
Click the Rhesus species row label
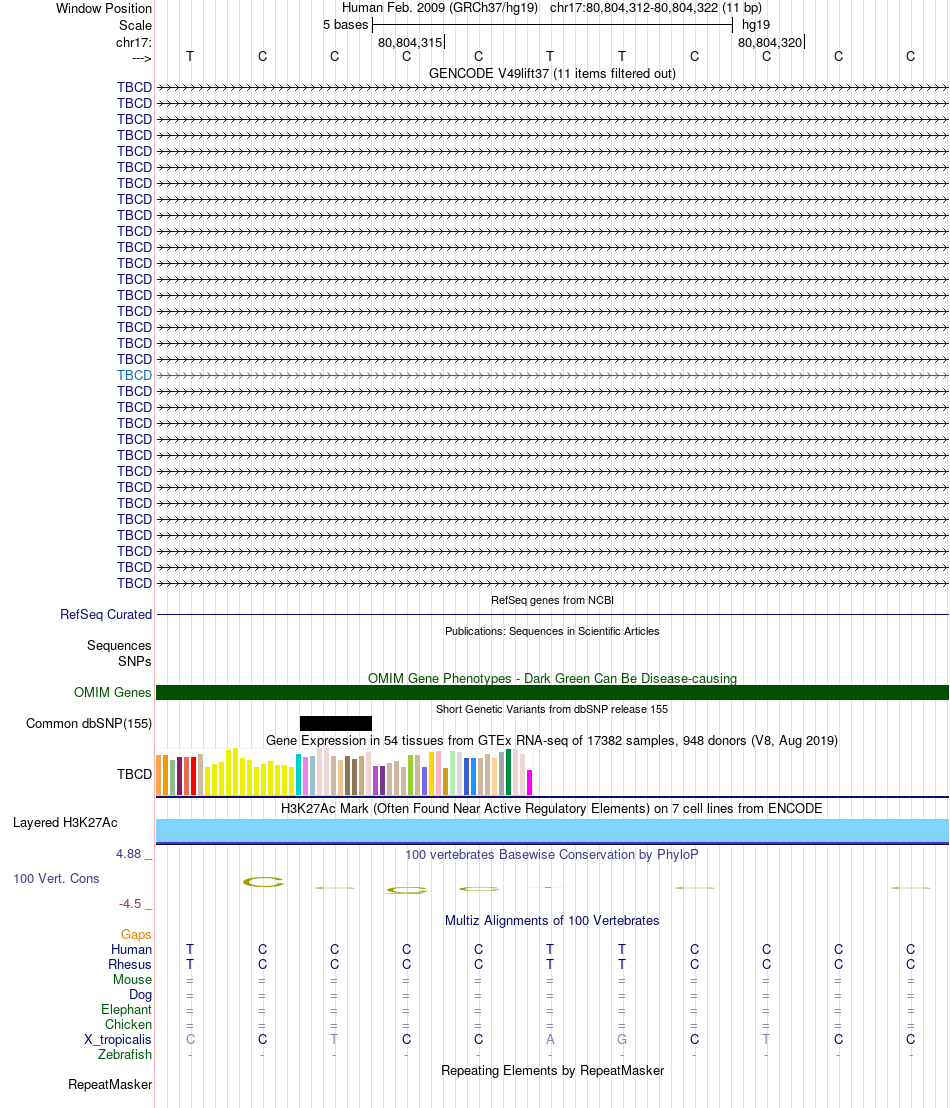[x=130, y=965]
